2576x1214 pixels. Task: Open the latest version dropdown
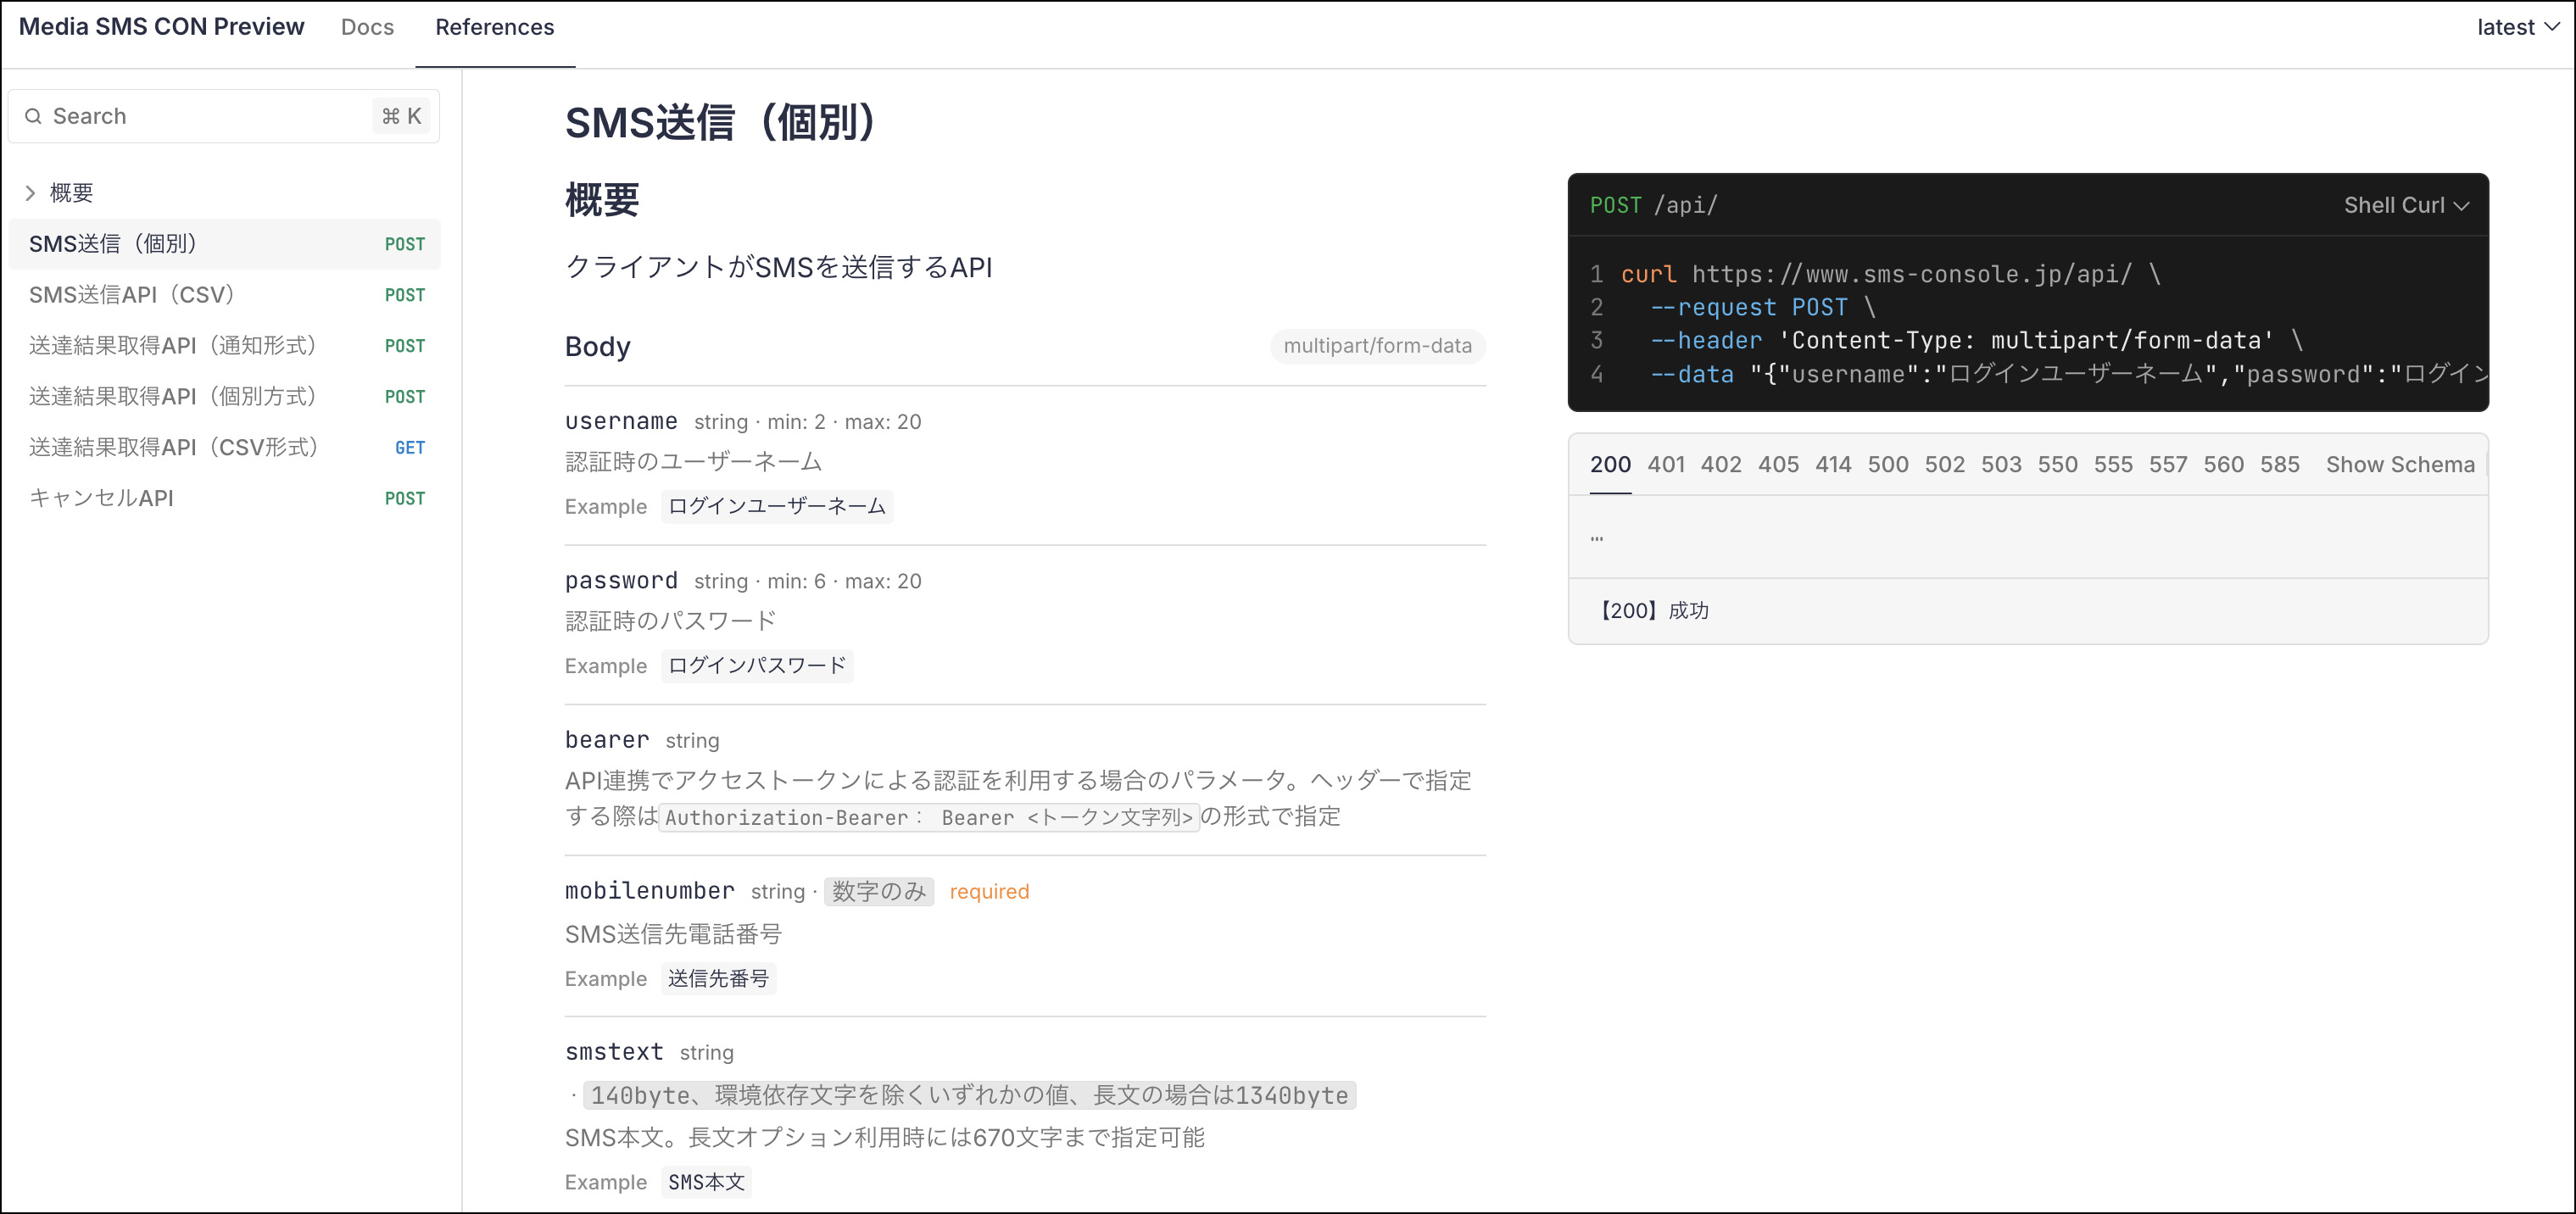coord(2519,27)
